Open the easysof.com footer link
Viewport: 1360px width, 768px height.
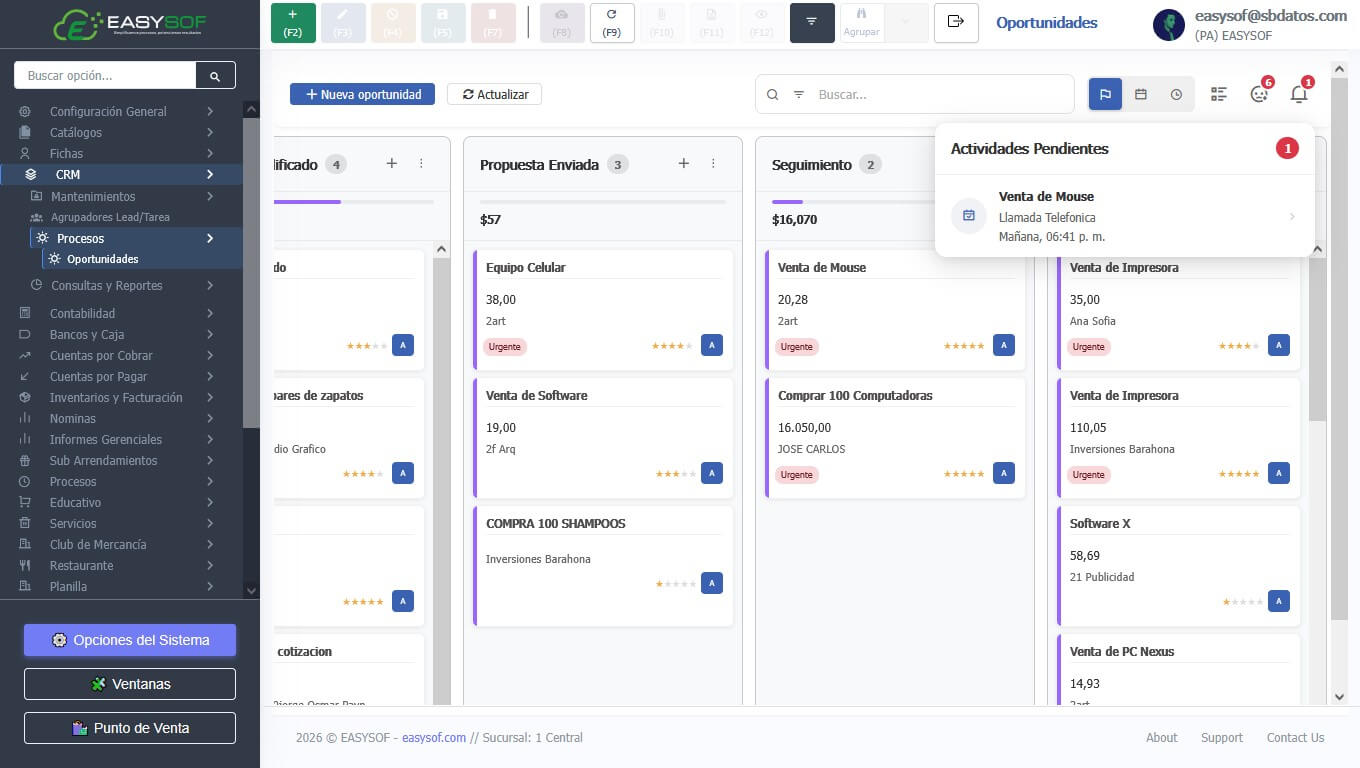click(x=434, y=738)
